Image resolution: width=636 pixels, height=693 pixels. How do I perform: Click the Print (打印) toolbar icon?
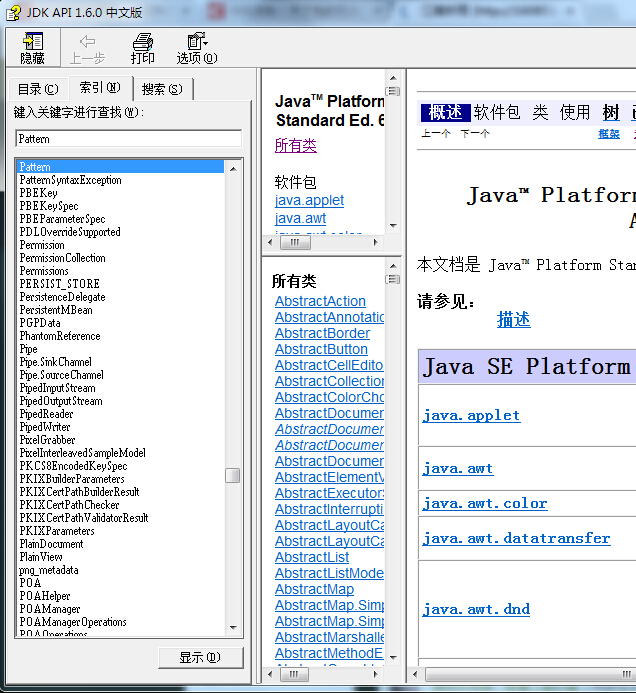(x=142, y=48)
